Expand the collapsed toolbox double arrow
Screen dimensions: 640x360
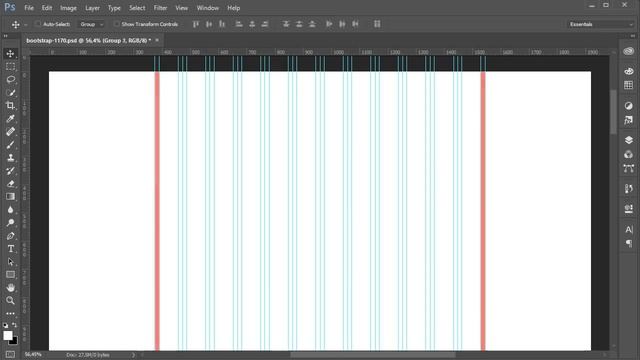6,36
